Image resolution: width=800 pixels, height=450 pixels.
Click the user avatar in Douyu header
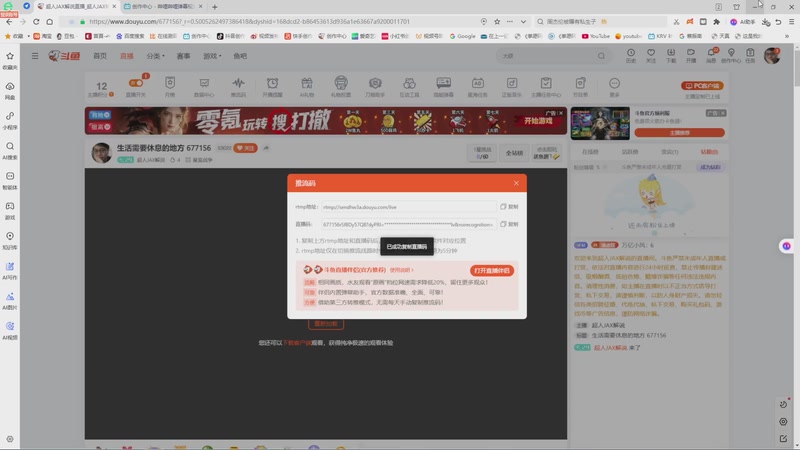pos(772,56)
